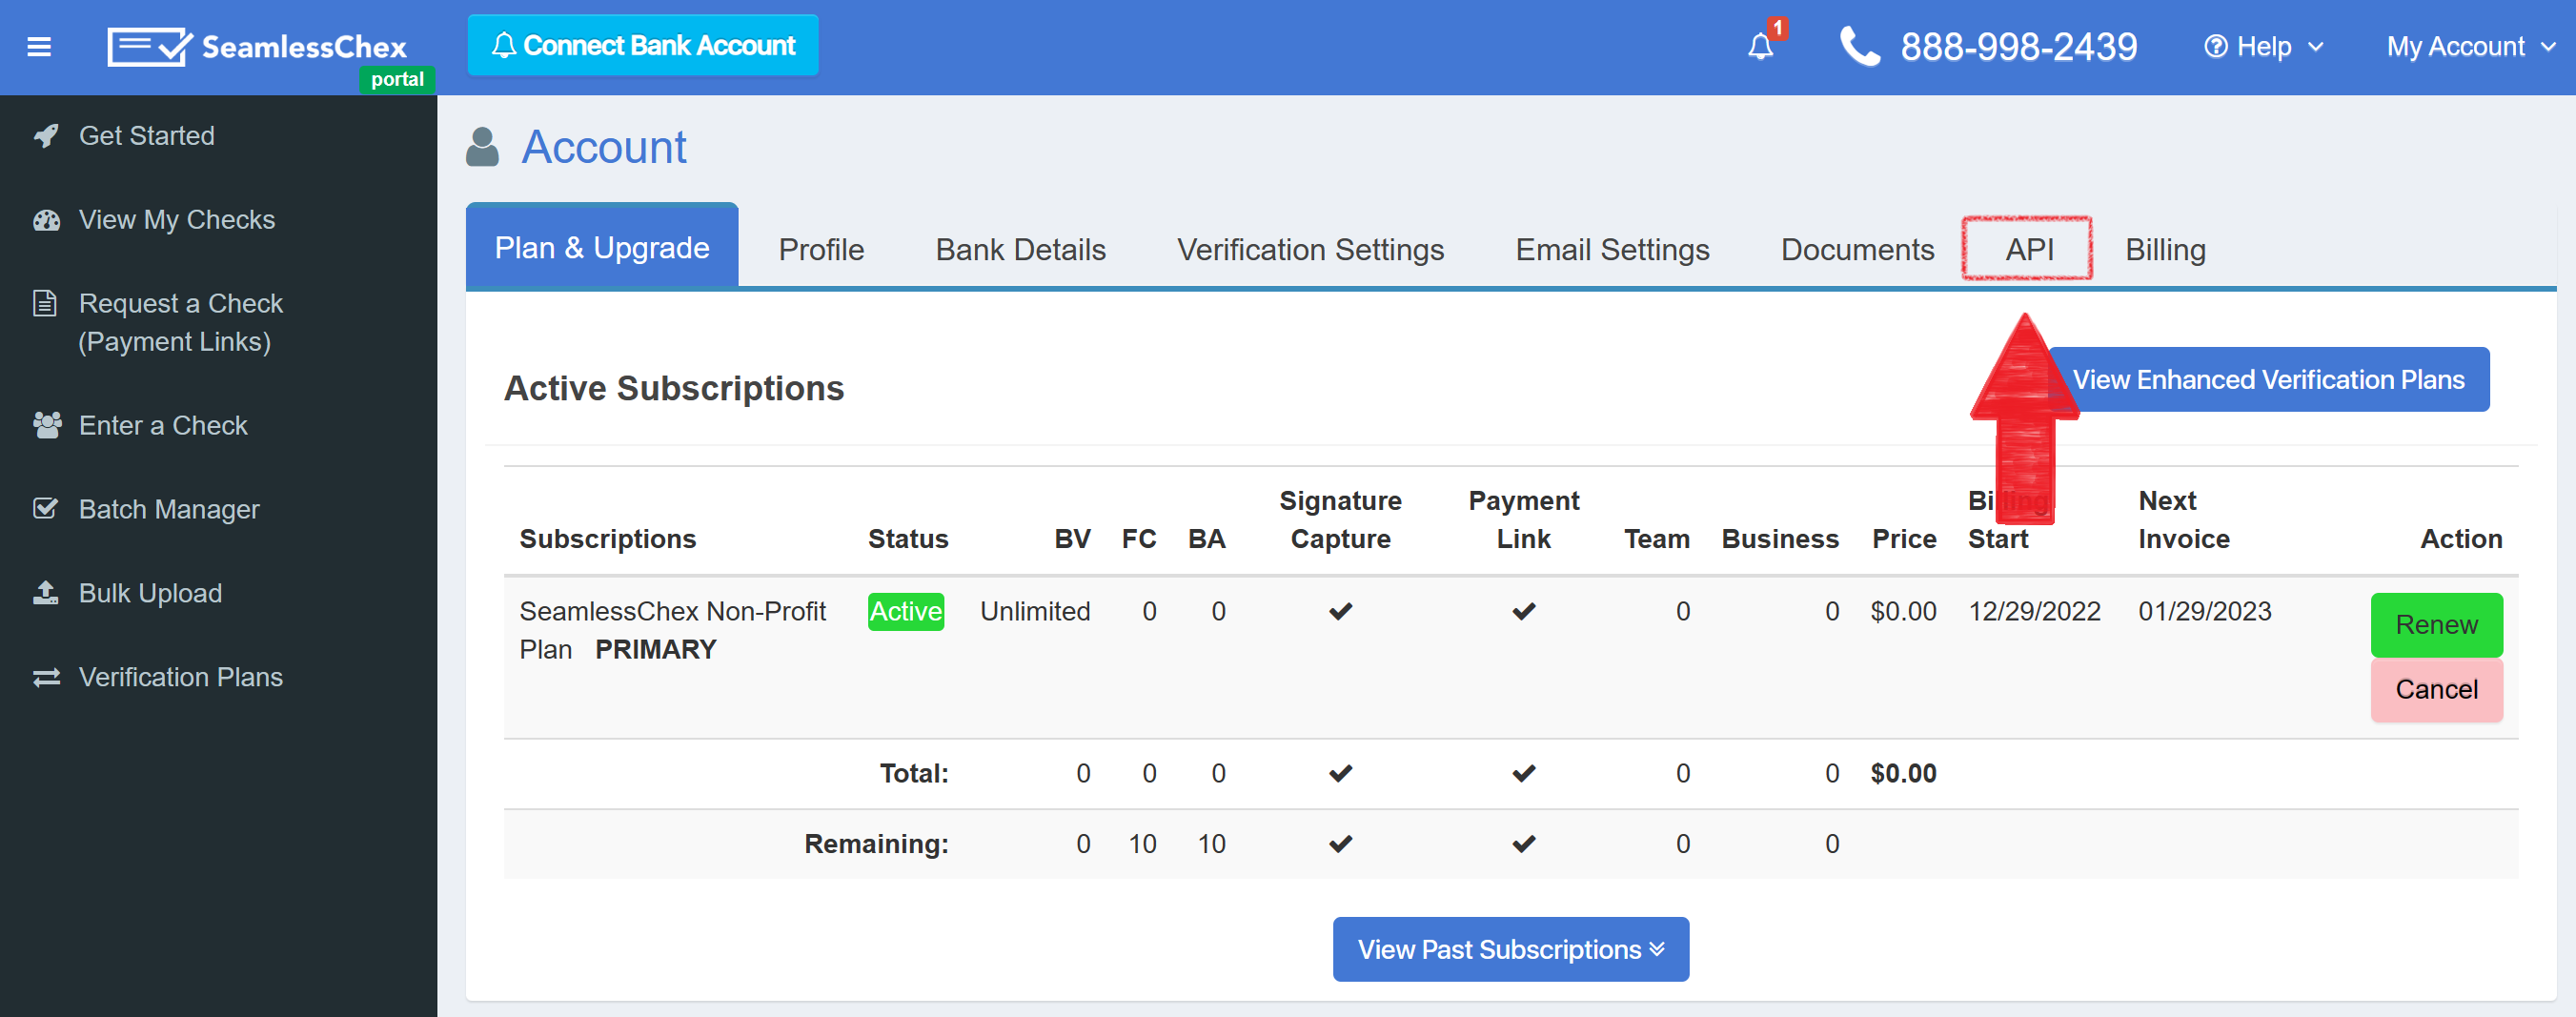This screenshot has height=1017, width=2576.
Task: Click the Remaining row label
Action: tap(876, 844)
